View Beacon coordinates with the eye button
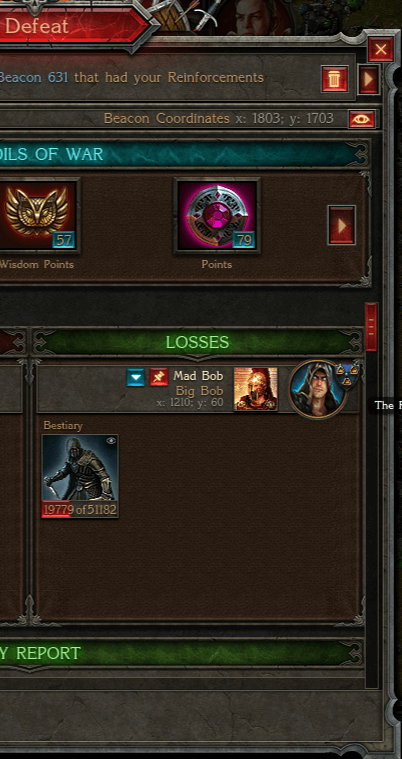The width and height of the screenshot is (402, 759). click(362, 119)
